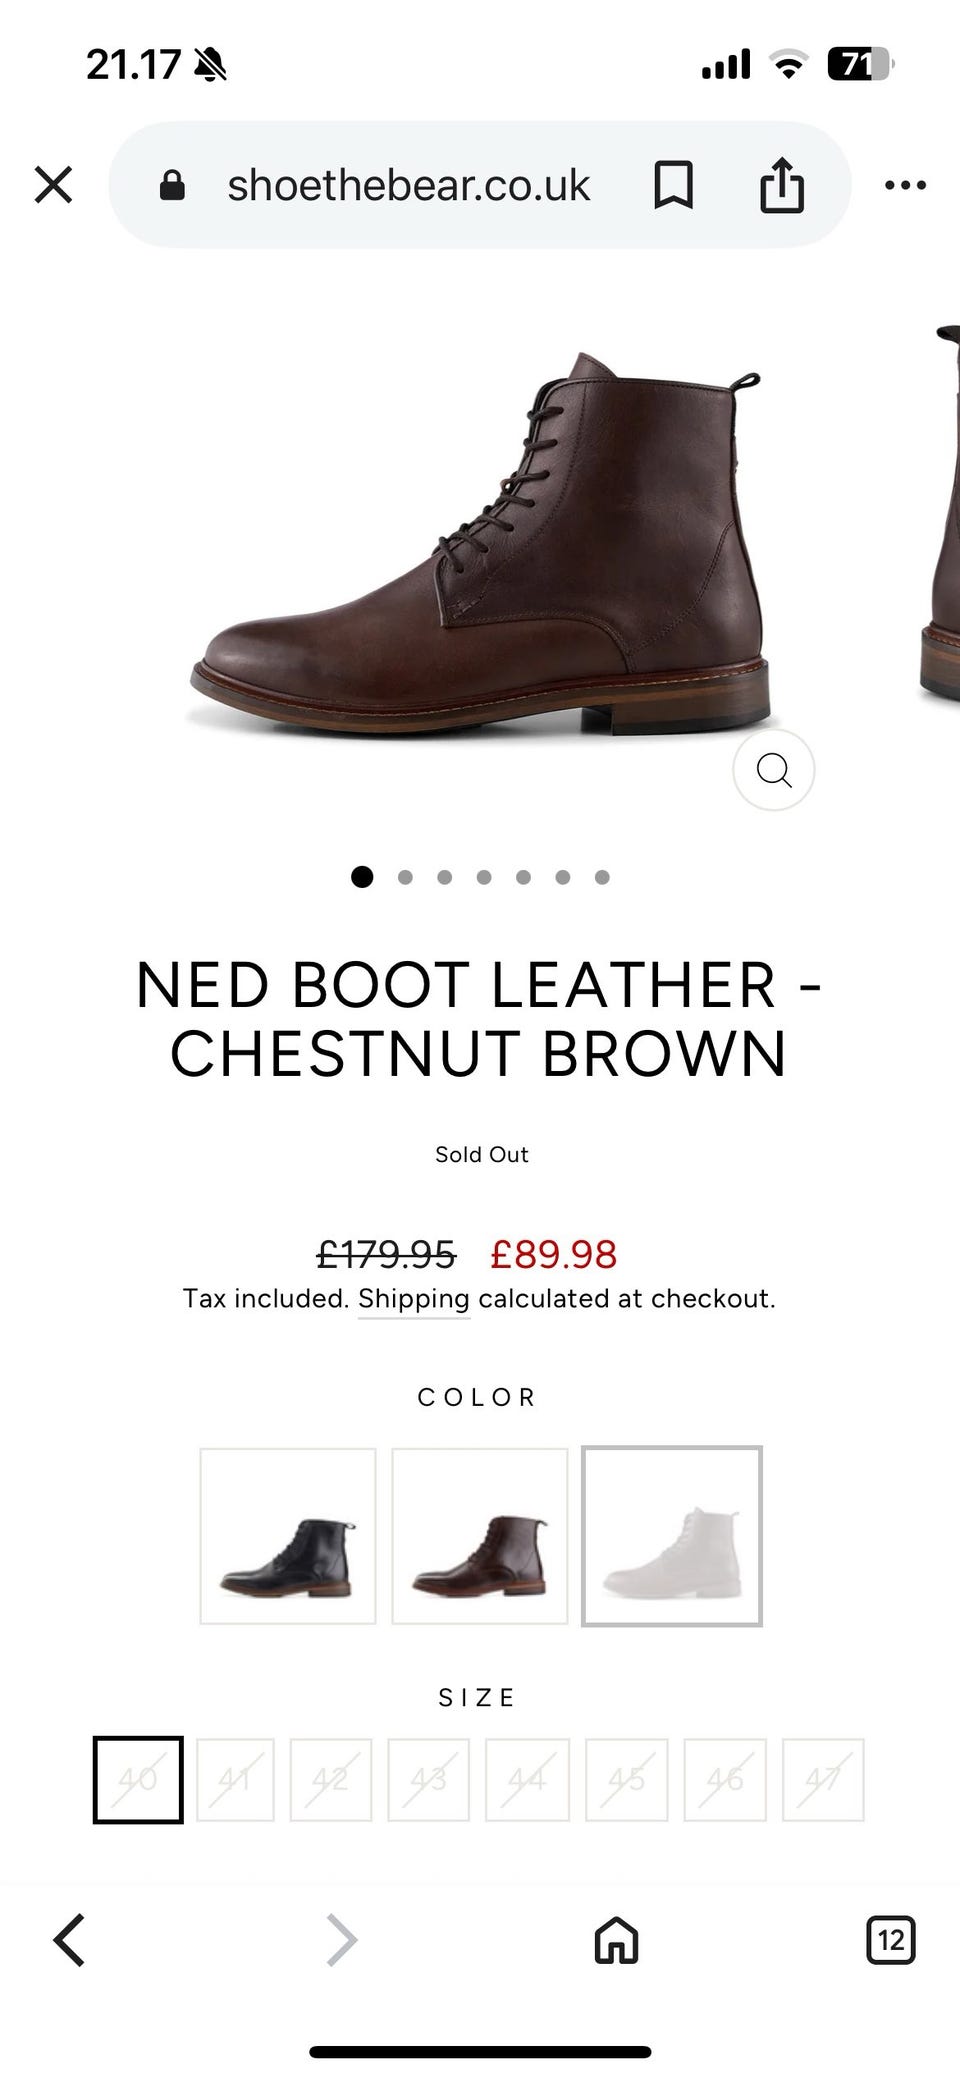960x2078 pixels.
Task: Open the three-dots more options menu
Action: click(905, 185)
